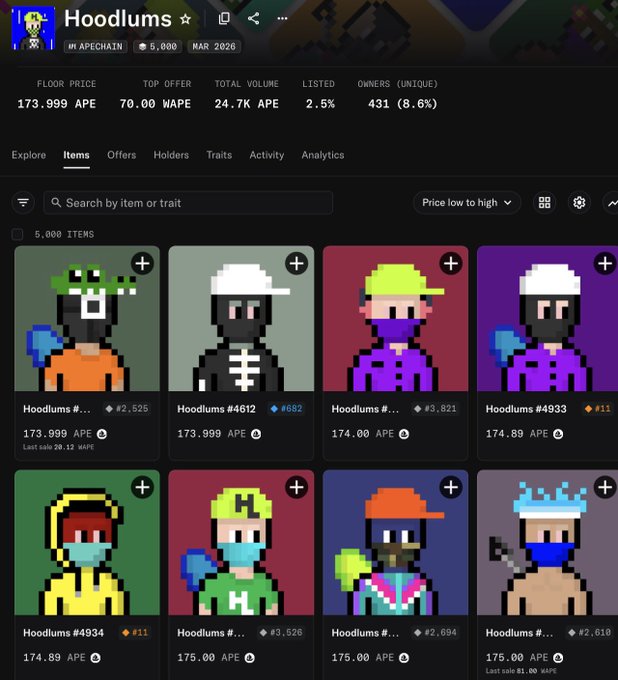Click the Hoodlums #4612 title link

pos(216,409)
